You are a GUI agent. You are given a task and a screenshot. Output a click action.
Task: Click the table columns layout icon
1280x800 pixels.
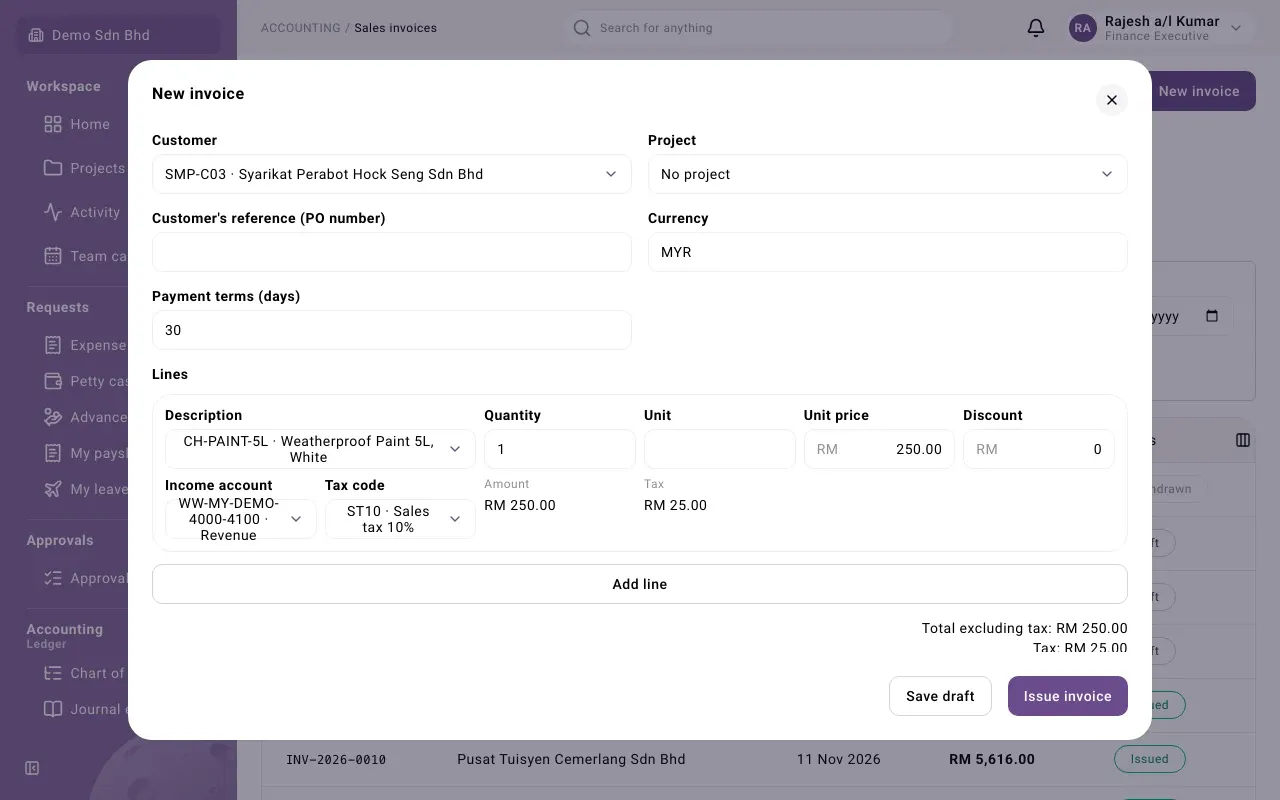pos(1243,440)
